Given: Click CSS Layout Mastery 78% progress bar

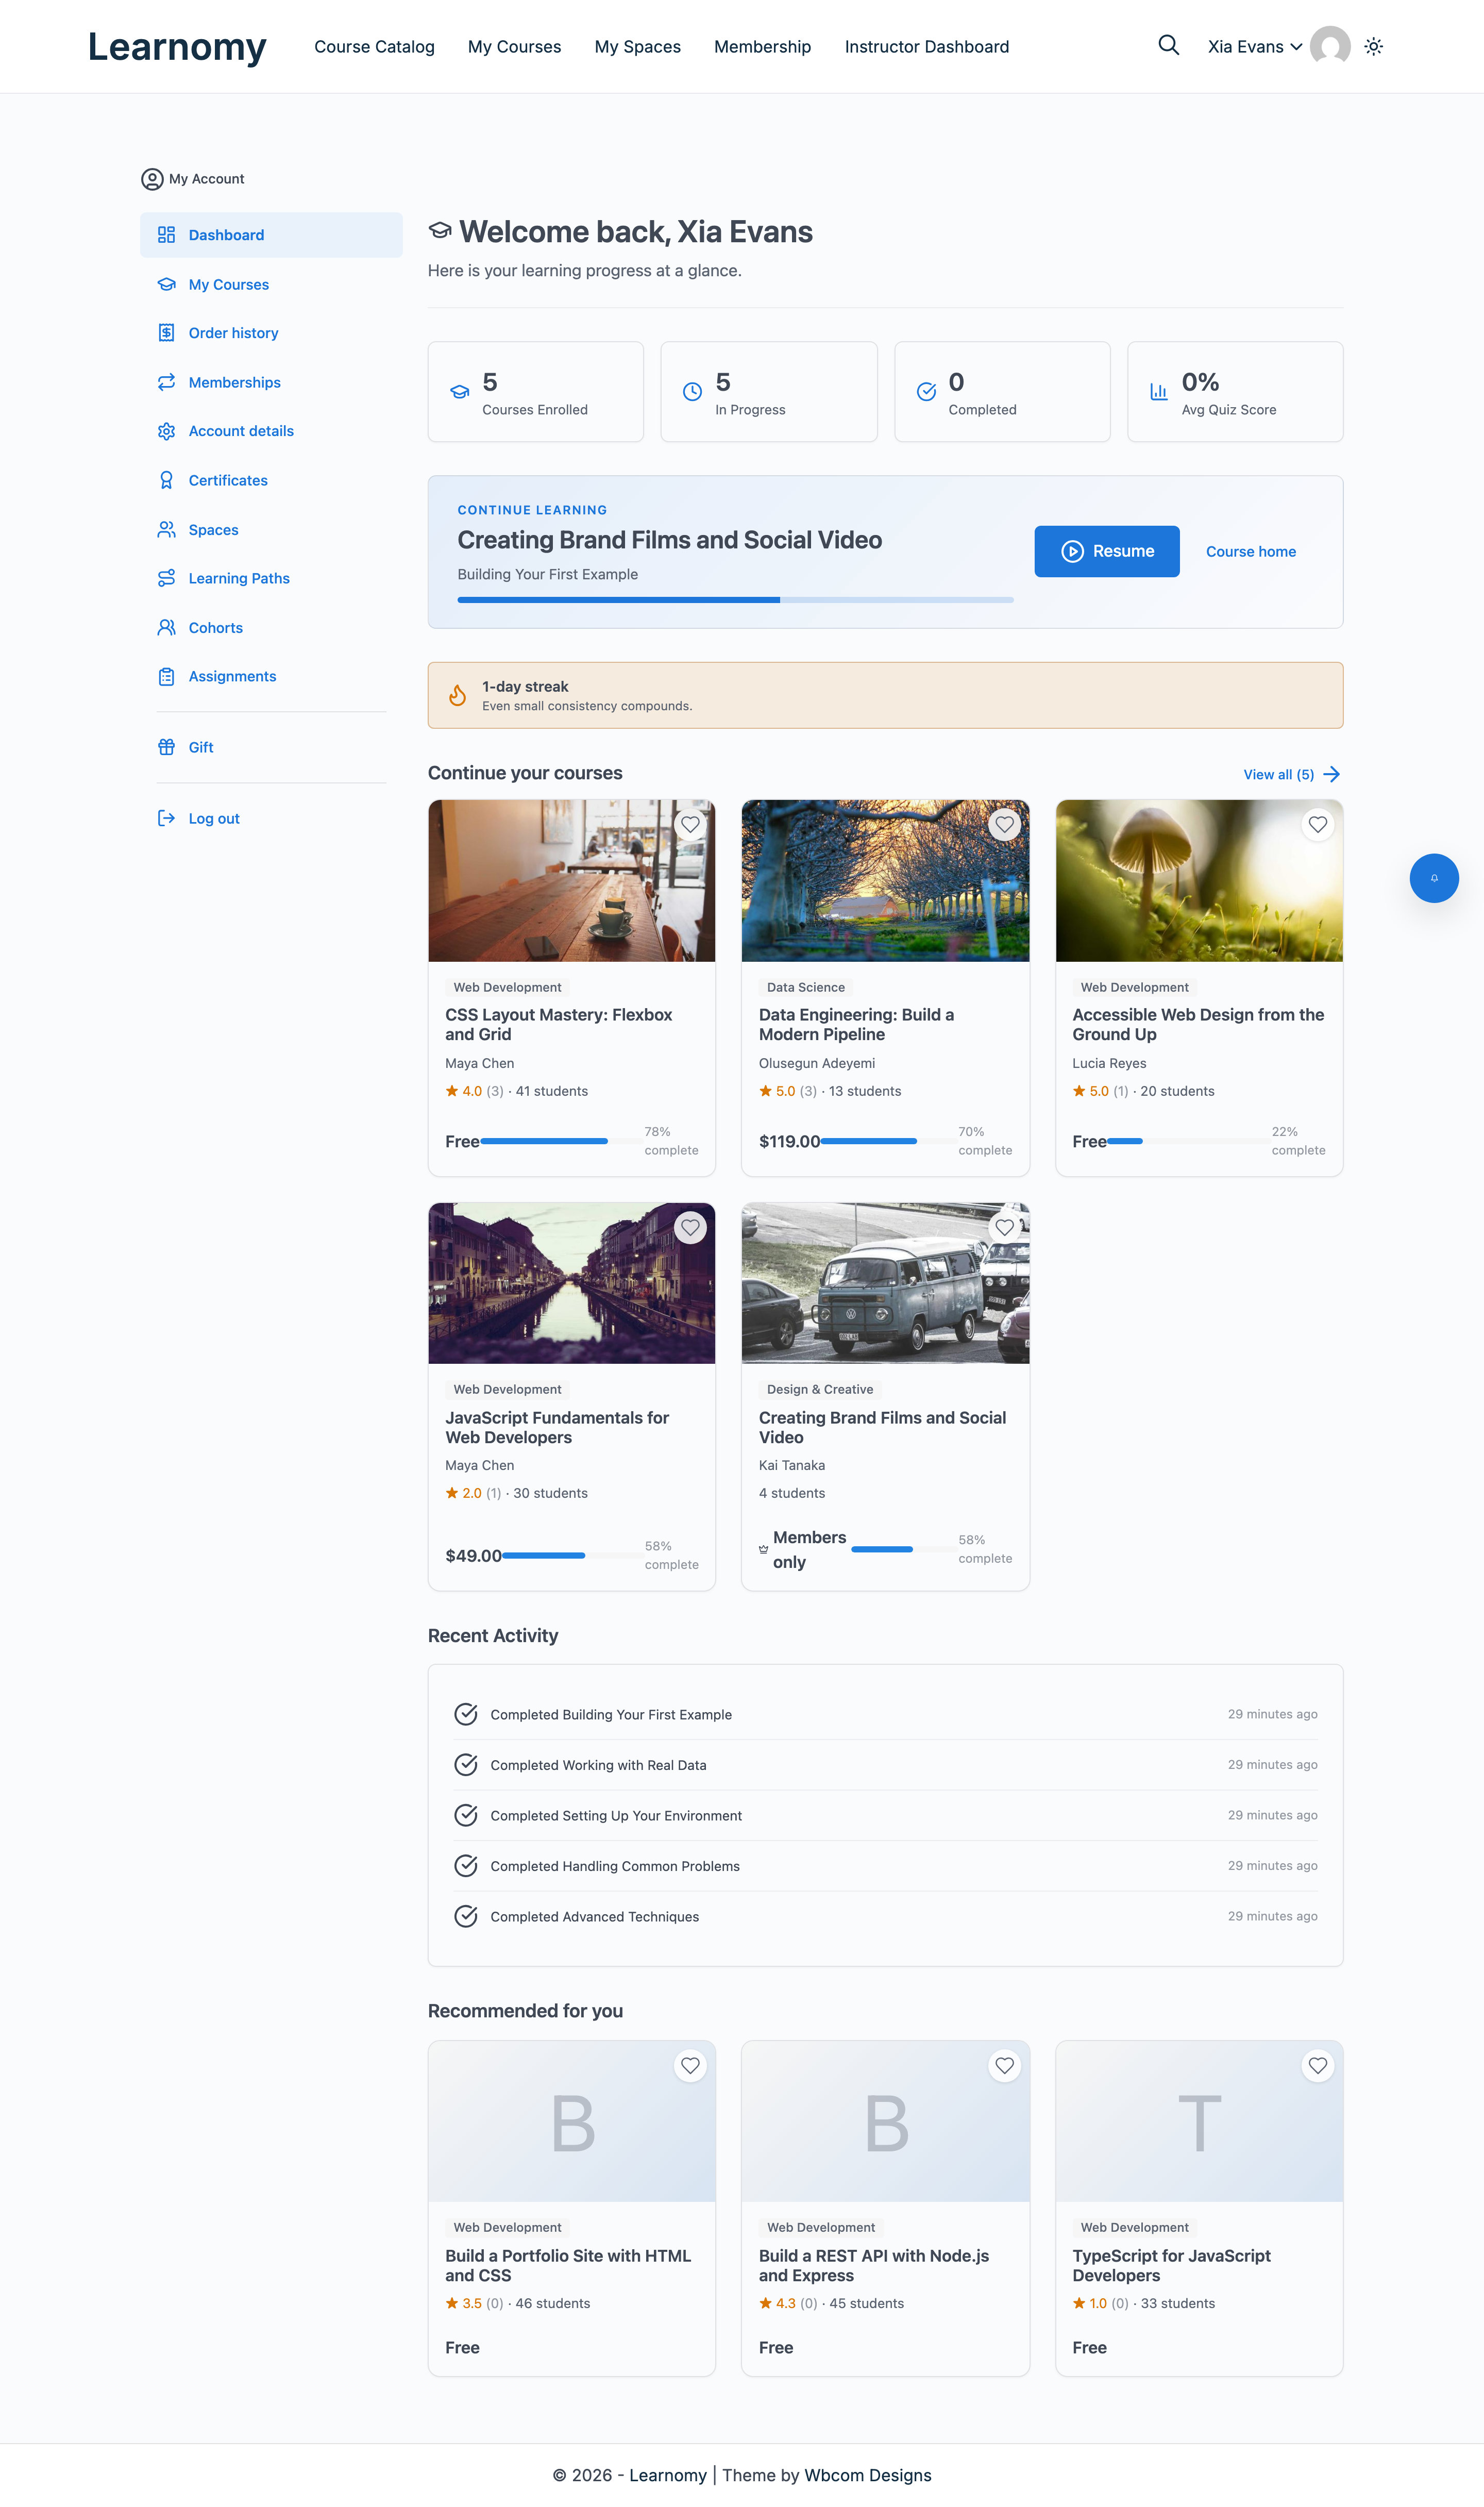Looking at the screenshot, I should click(562, 1141).
